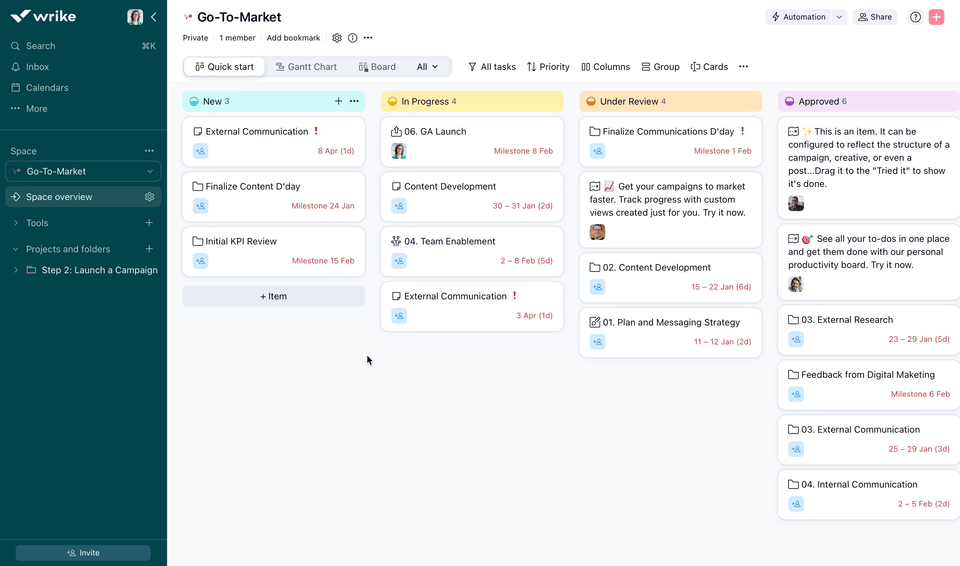Screen dimensions: 960x566
Task: Open the All views dropdown
Action: [x=427, y=67]
